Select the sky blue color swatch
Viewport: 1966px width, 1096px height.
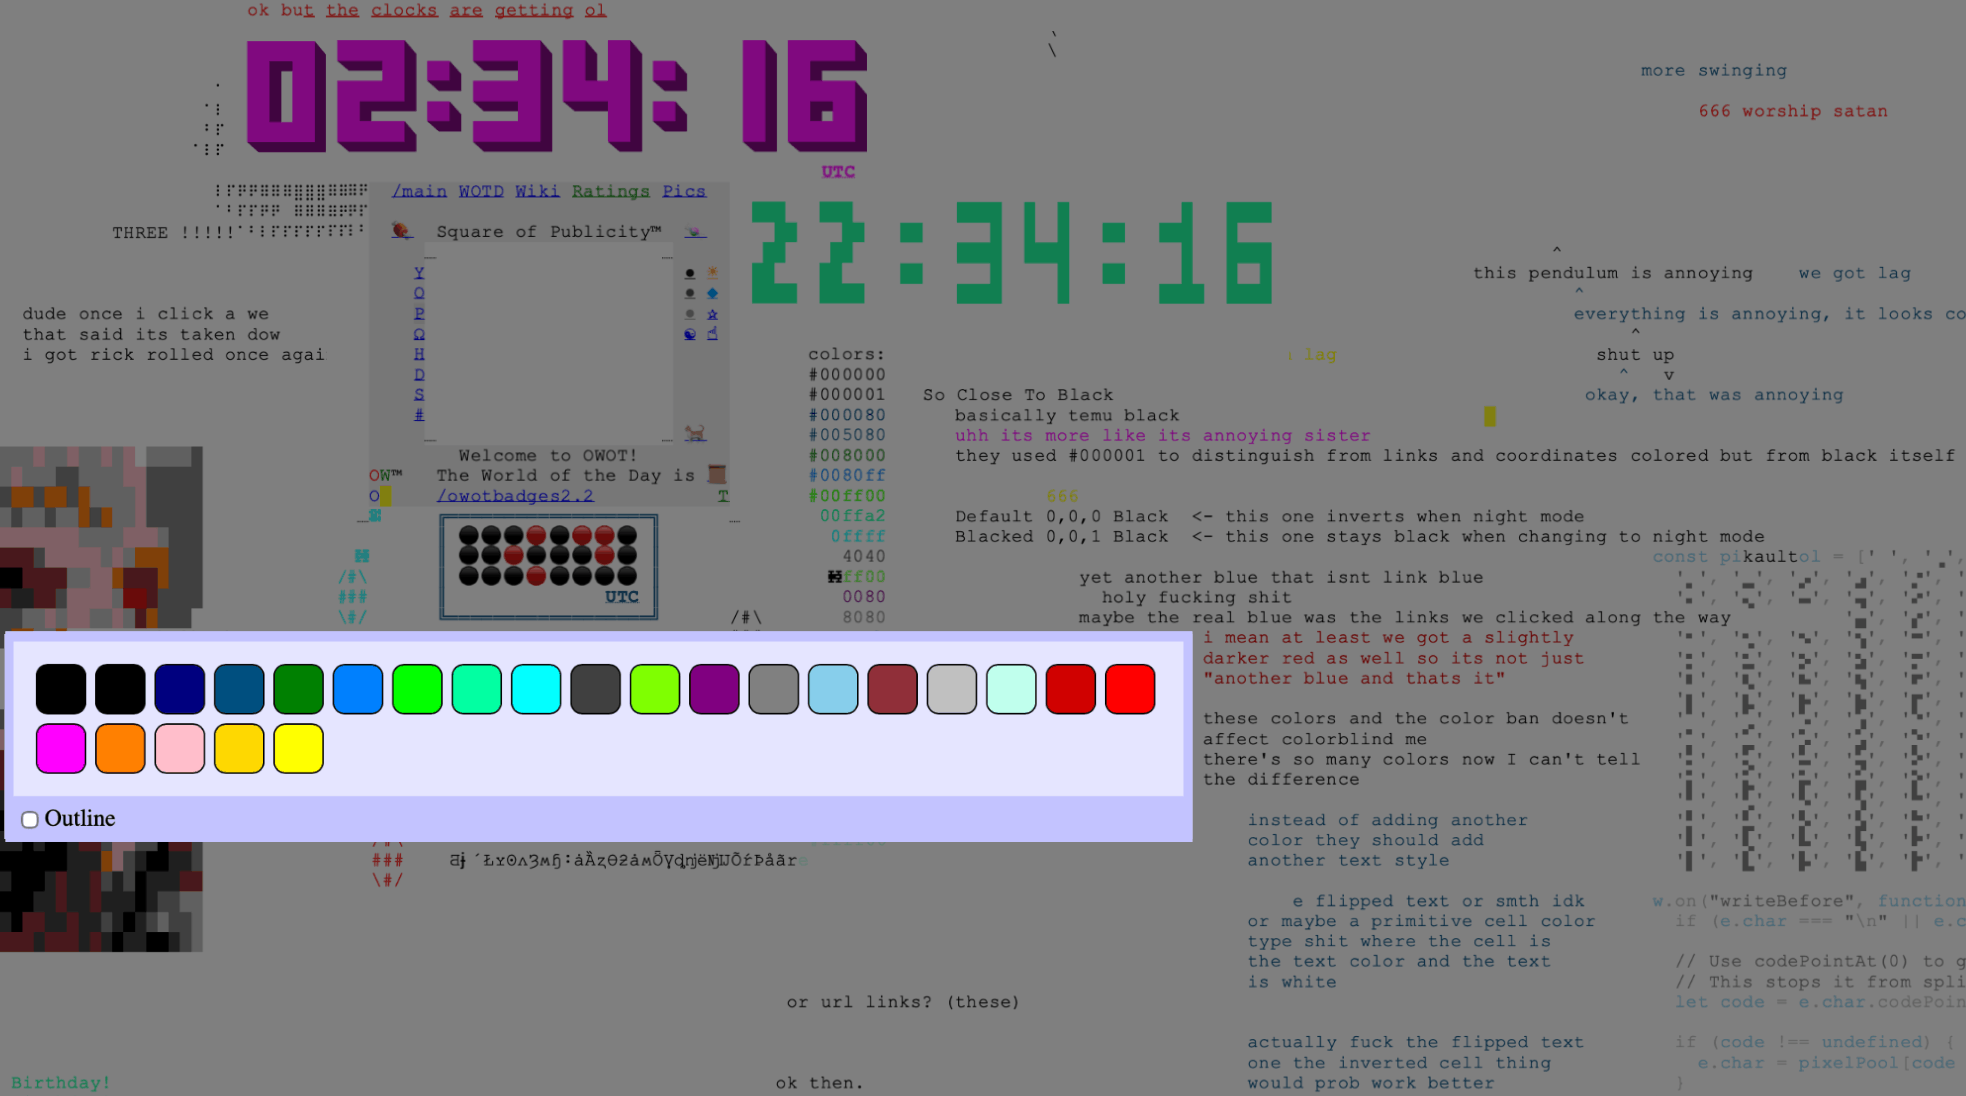click(x=833, y=689)
